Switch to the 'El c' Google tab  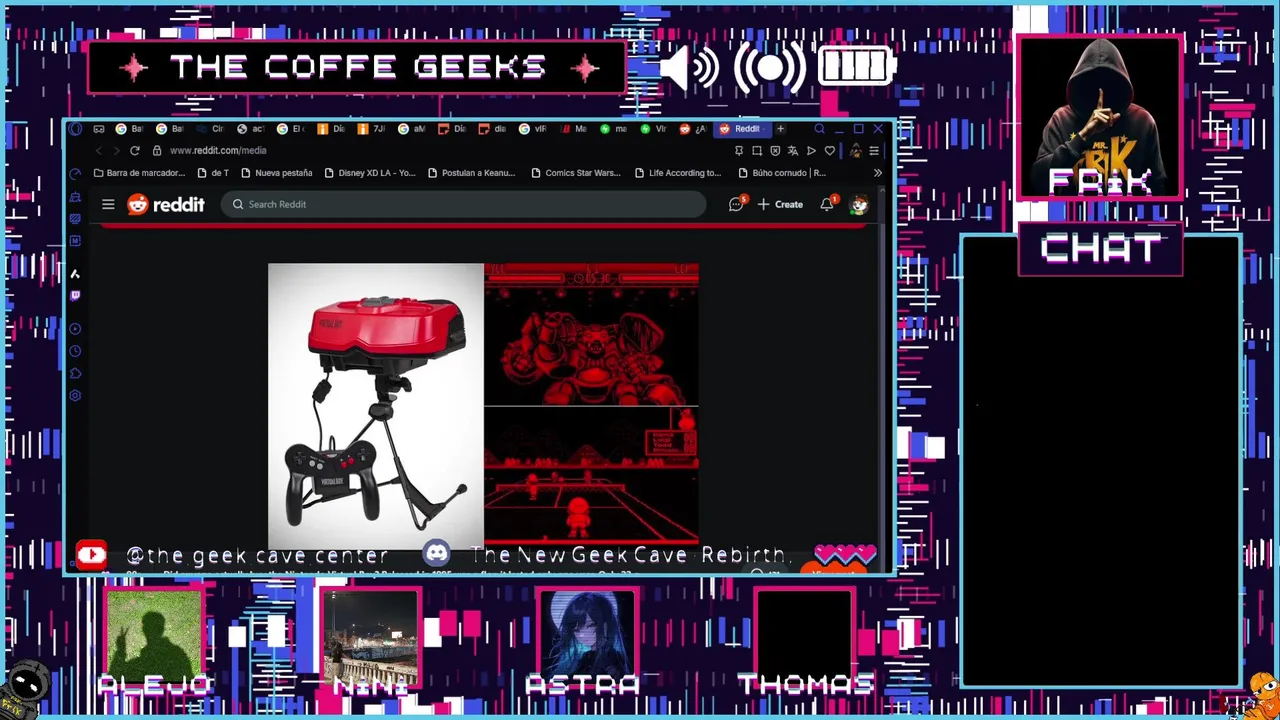point(291,129)
